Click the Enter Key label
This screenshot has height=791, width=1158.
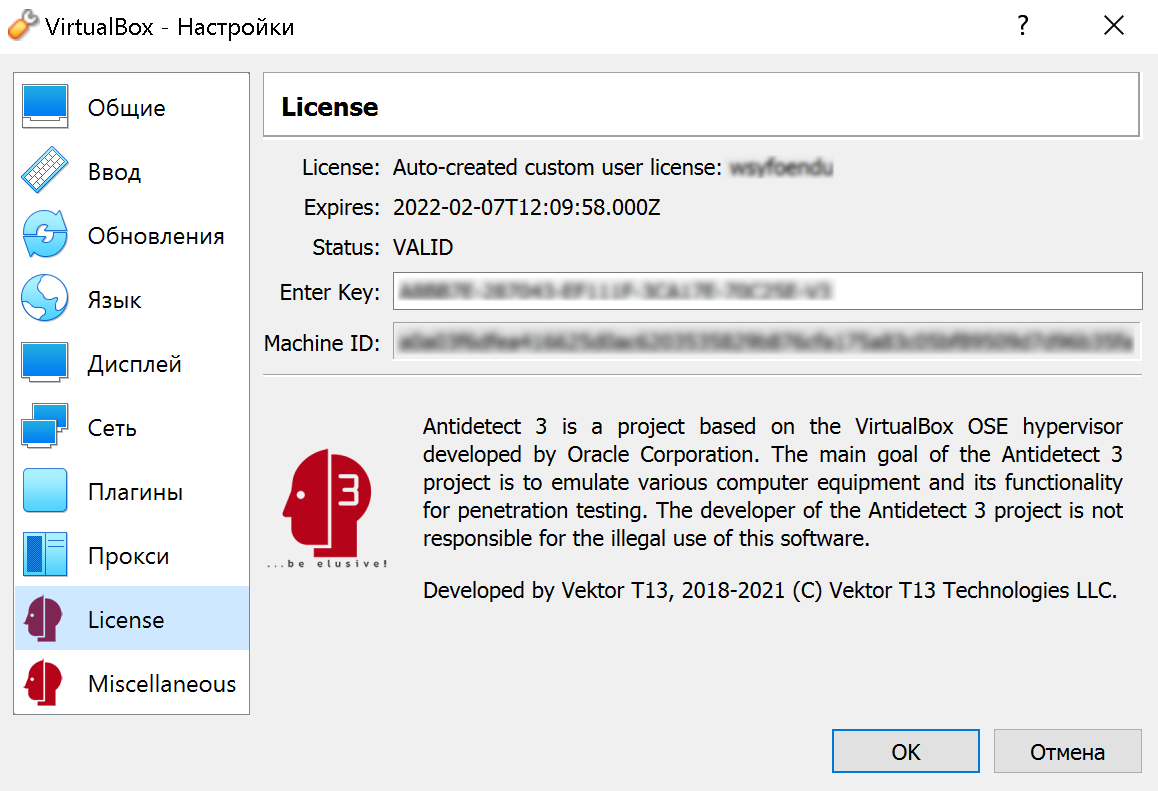329,292
